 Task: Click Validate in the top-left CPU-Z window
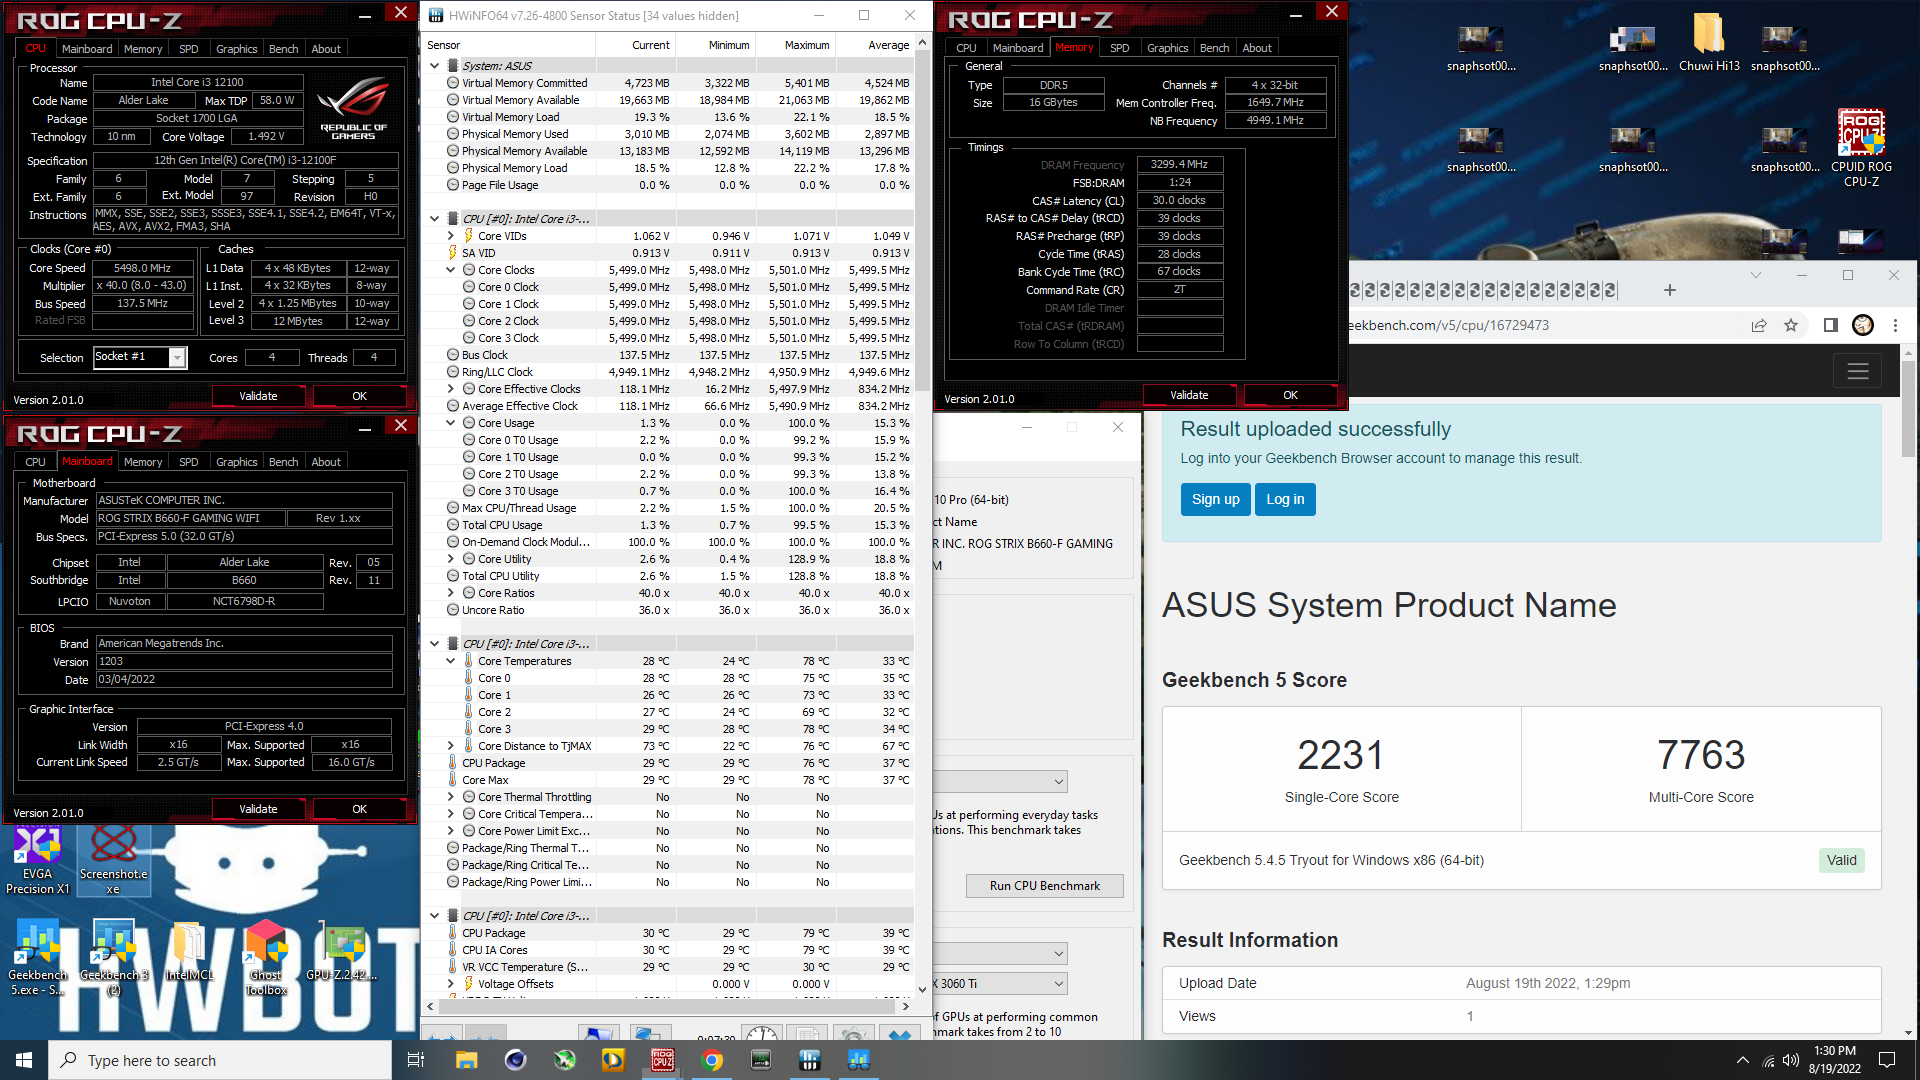[258, 396]
